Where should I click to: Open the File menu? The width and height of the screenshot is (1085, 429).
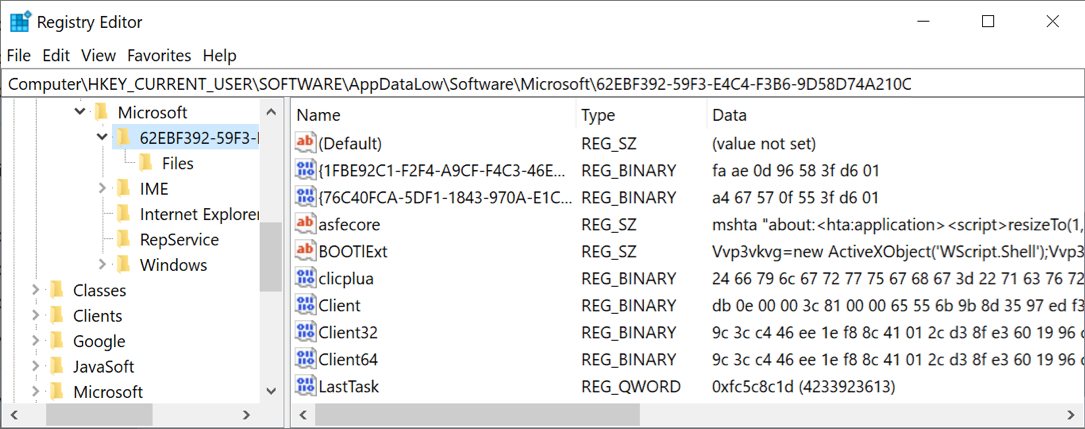[19, 55]
